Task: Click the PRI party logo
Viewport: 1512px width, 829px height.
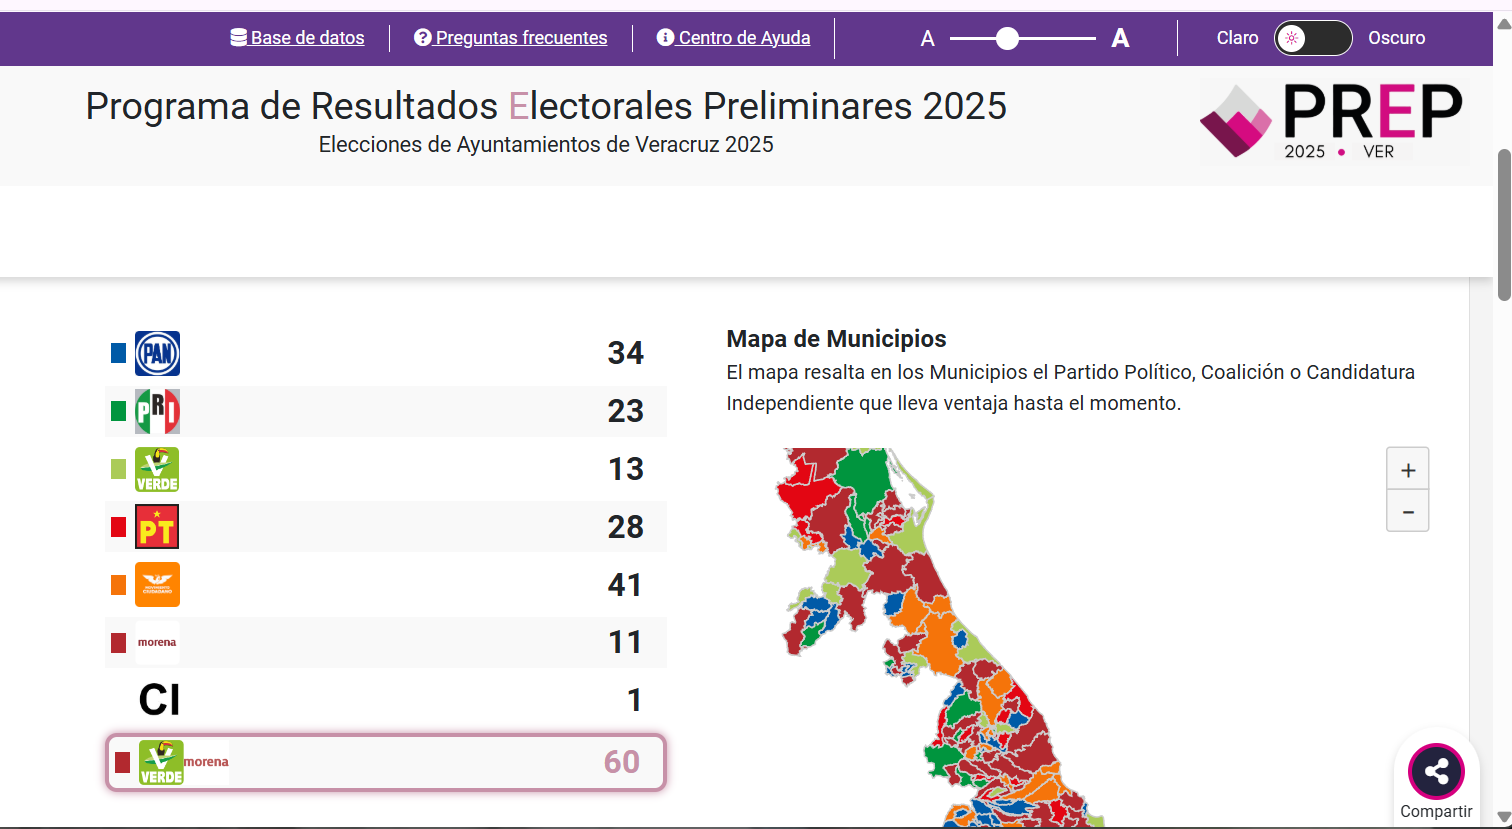Action: (x=157, y=411)
